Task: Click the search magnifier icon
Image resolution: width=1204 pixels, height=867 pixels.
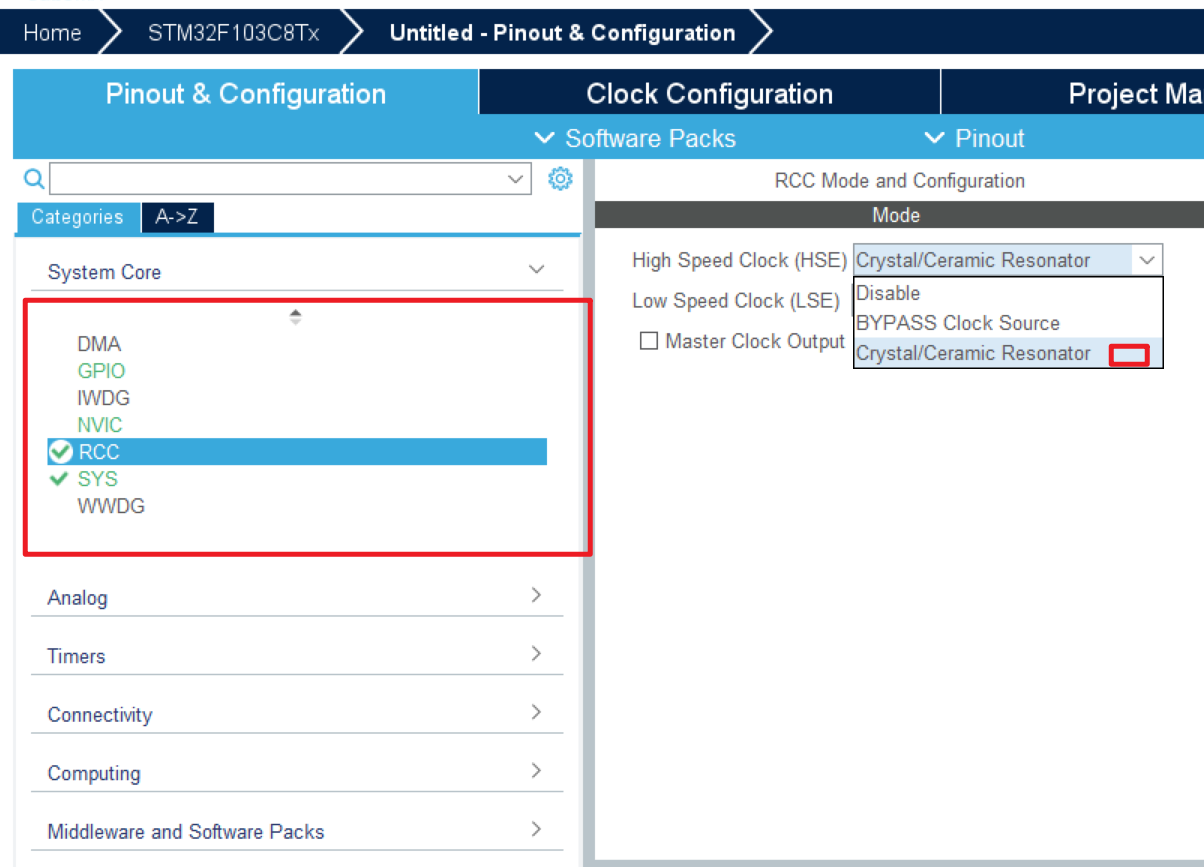Action: coord(33,179)
